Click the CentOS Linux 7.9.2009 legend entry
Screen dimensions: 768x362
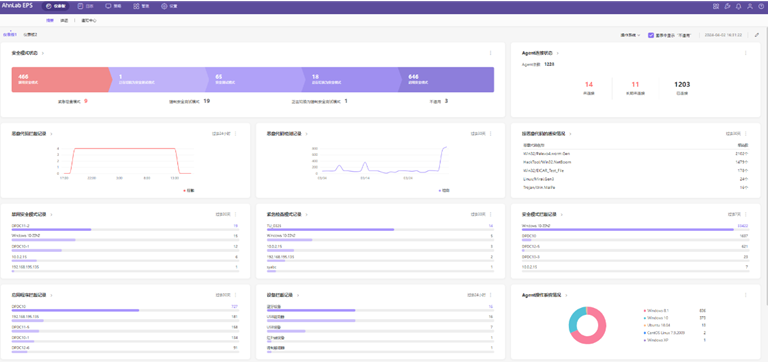tap(666, 332)
